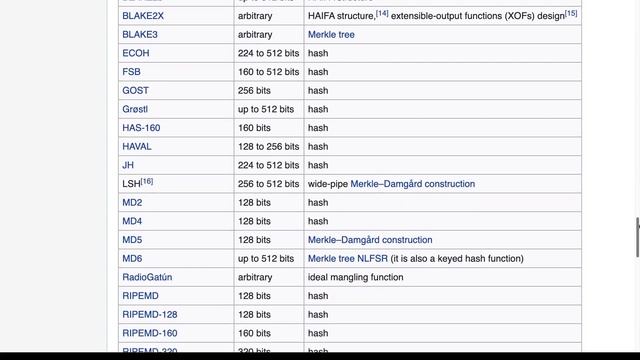Follow the NLFSR link in MD6 row
The width and height of the screenshot is (640, 360).
[373, 259]
